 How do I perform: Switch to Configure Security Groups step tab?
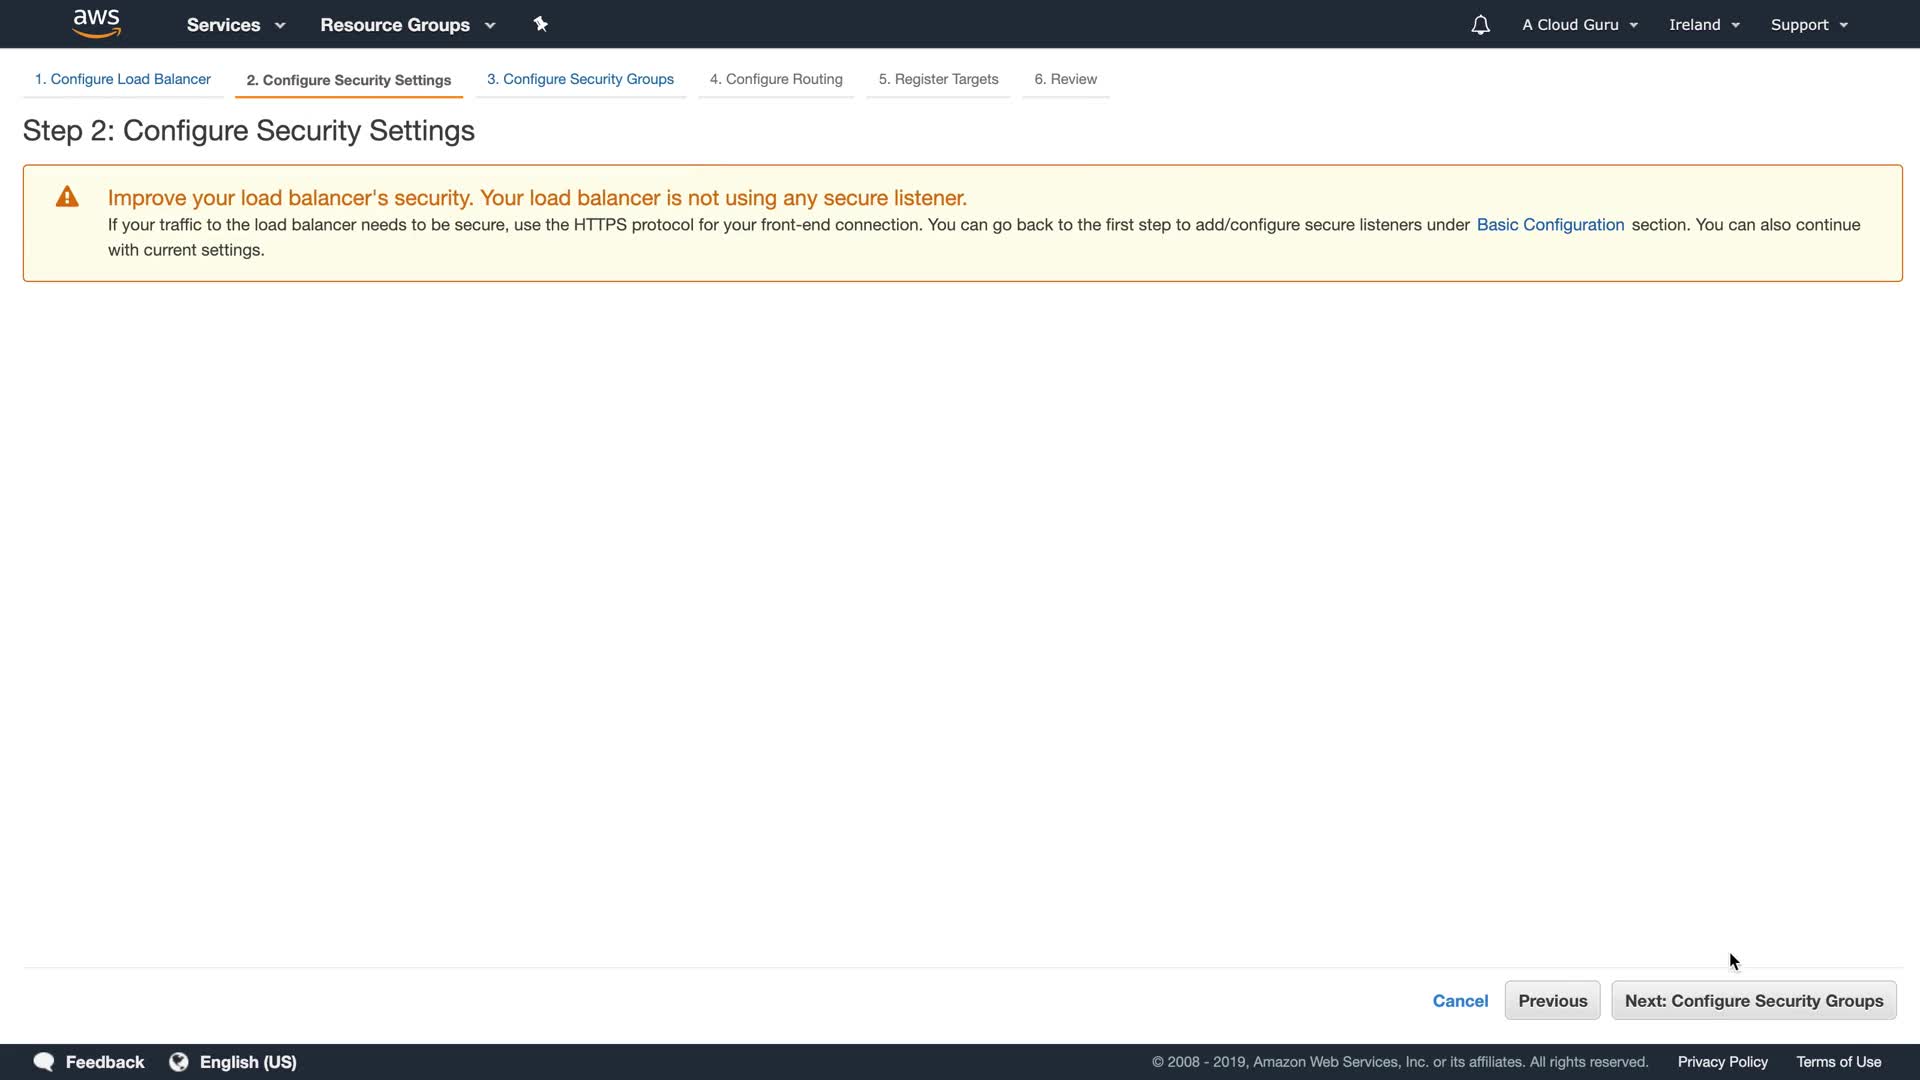point(580,79)
